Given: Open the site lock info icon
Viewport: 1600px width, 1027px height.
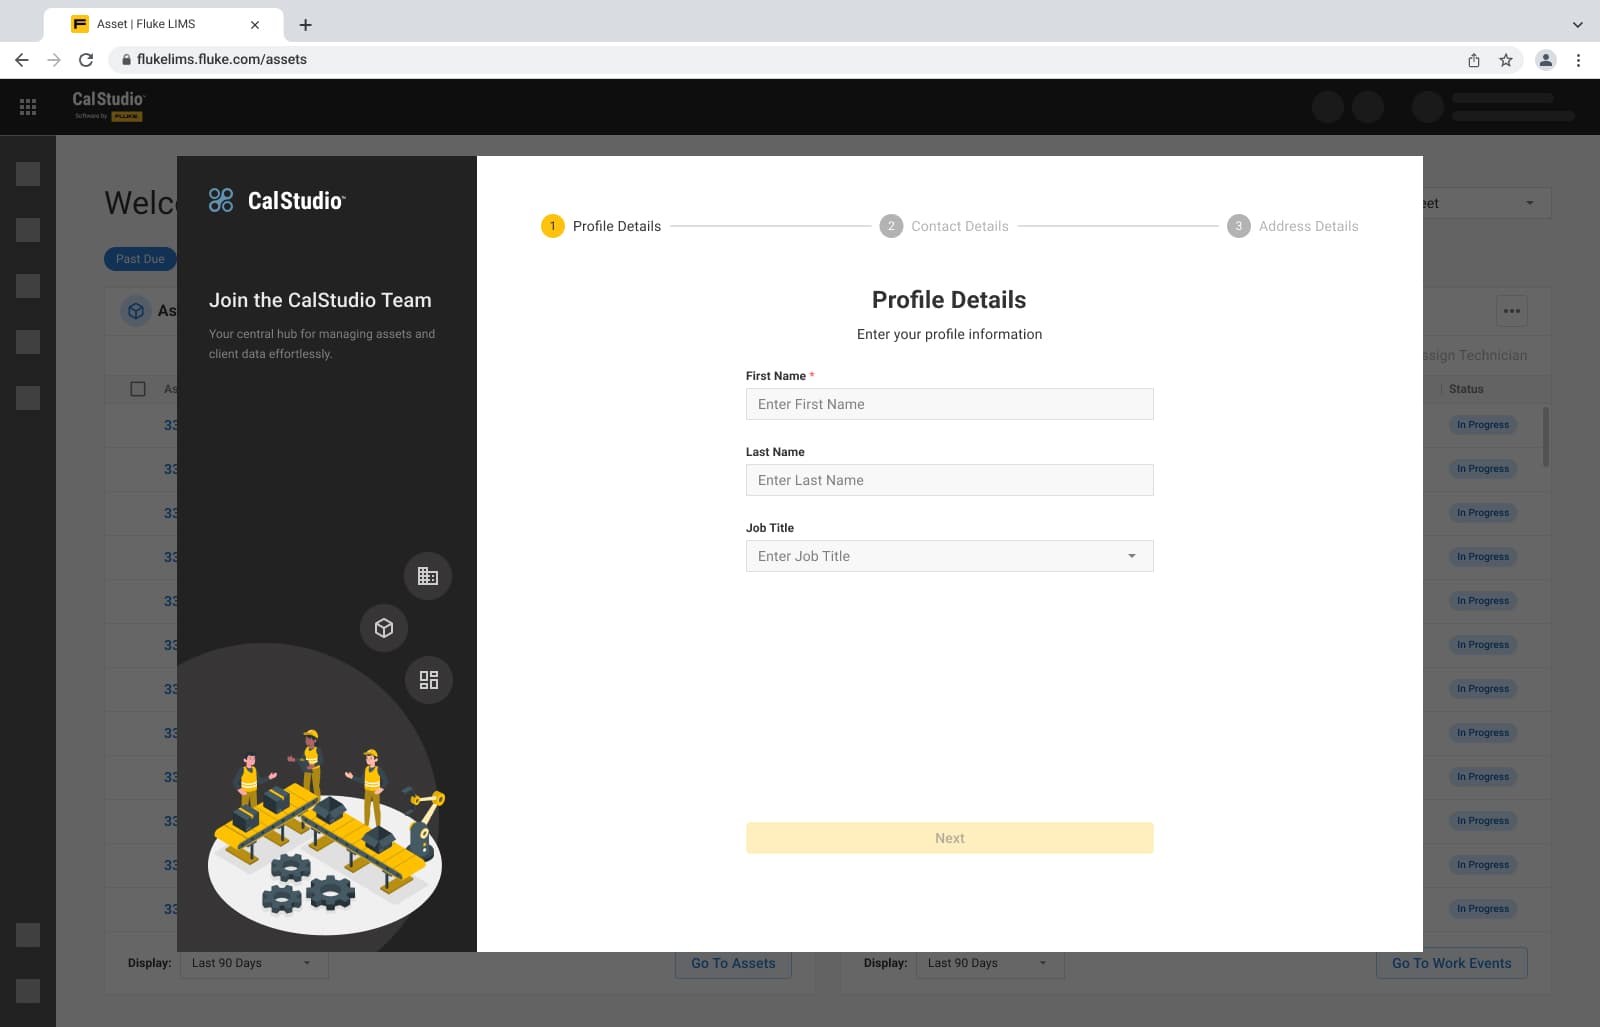Looking at the screenshot, I should point(126,60).
